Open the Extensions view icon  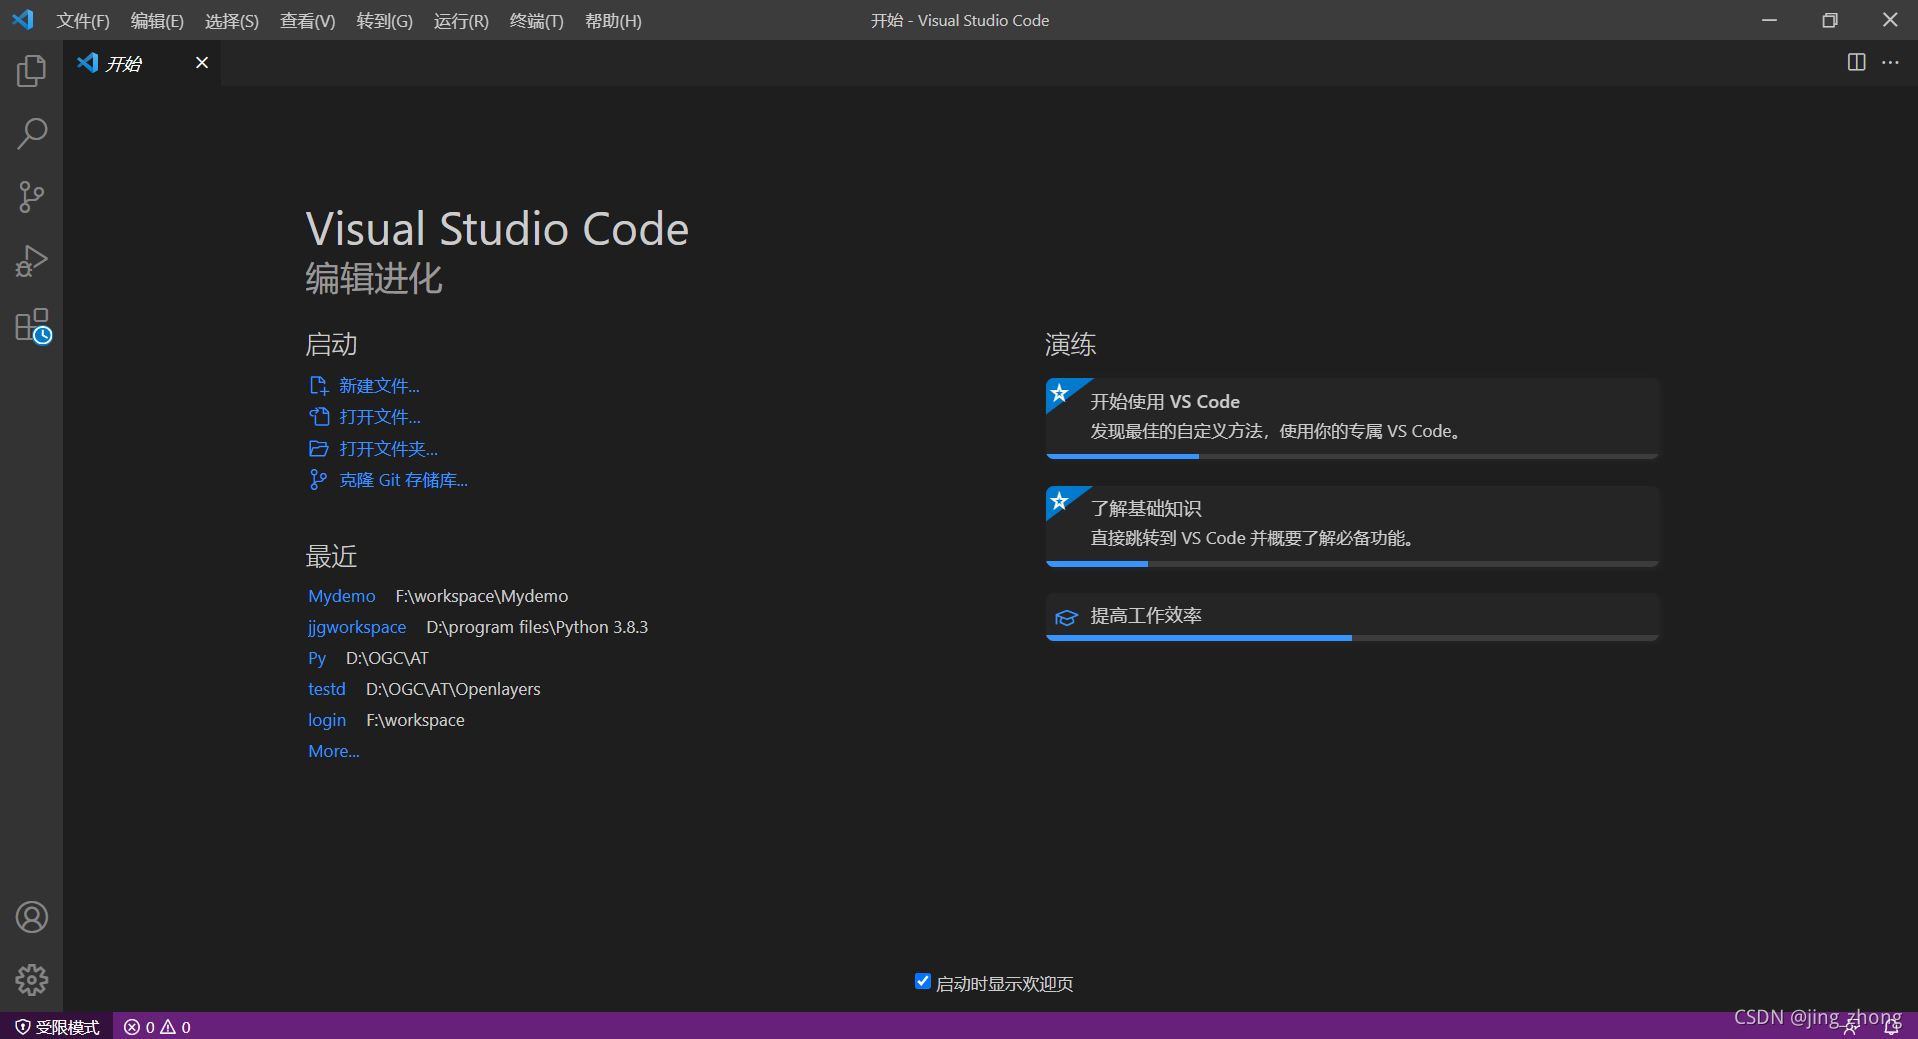33,326
